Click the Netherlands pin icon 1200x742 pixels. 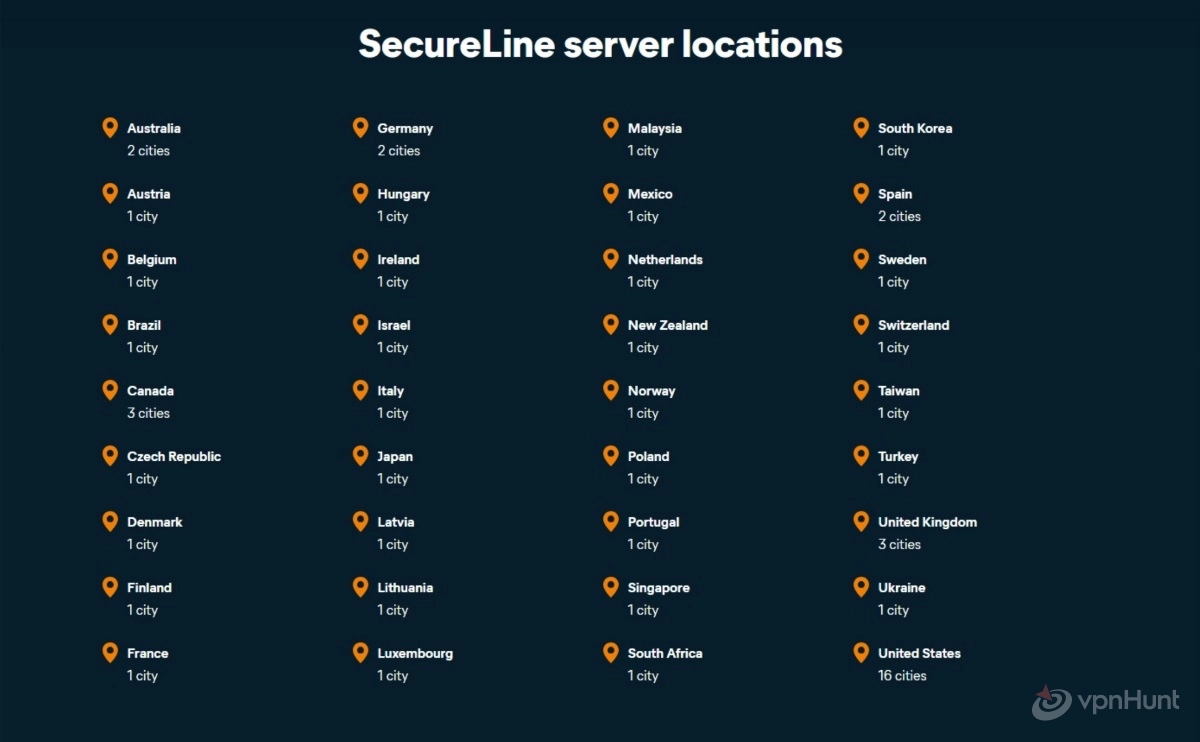point(610,259)
